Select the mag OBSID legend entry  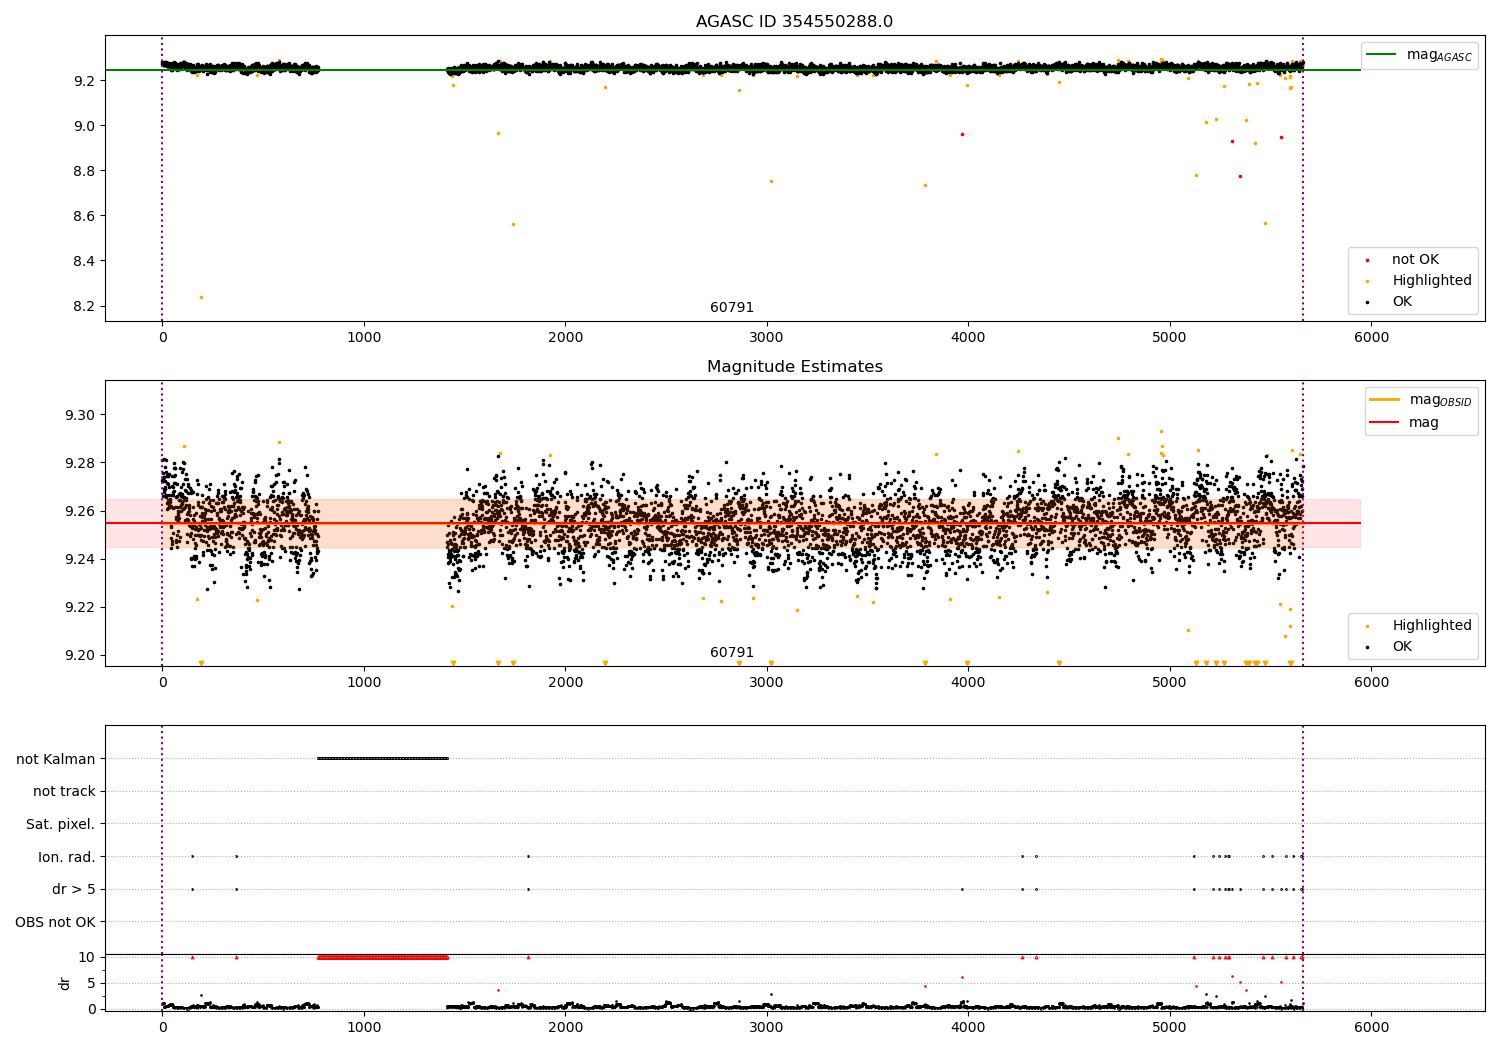pyautogui.click(x=1421, y=400)
